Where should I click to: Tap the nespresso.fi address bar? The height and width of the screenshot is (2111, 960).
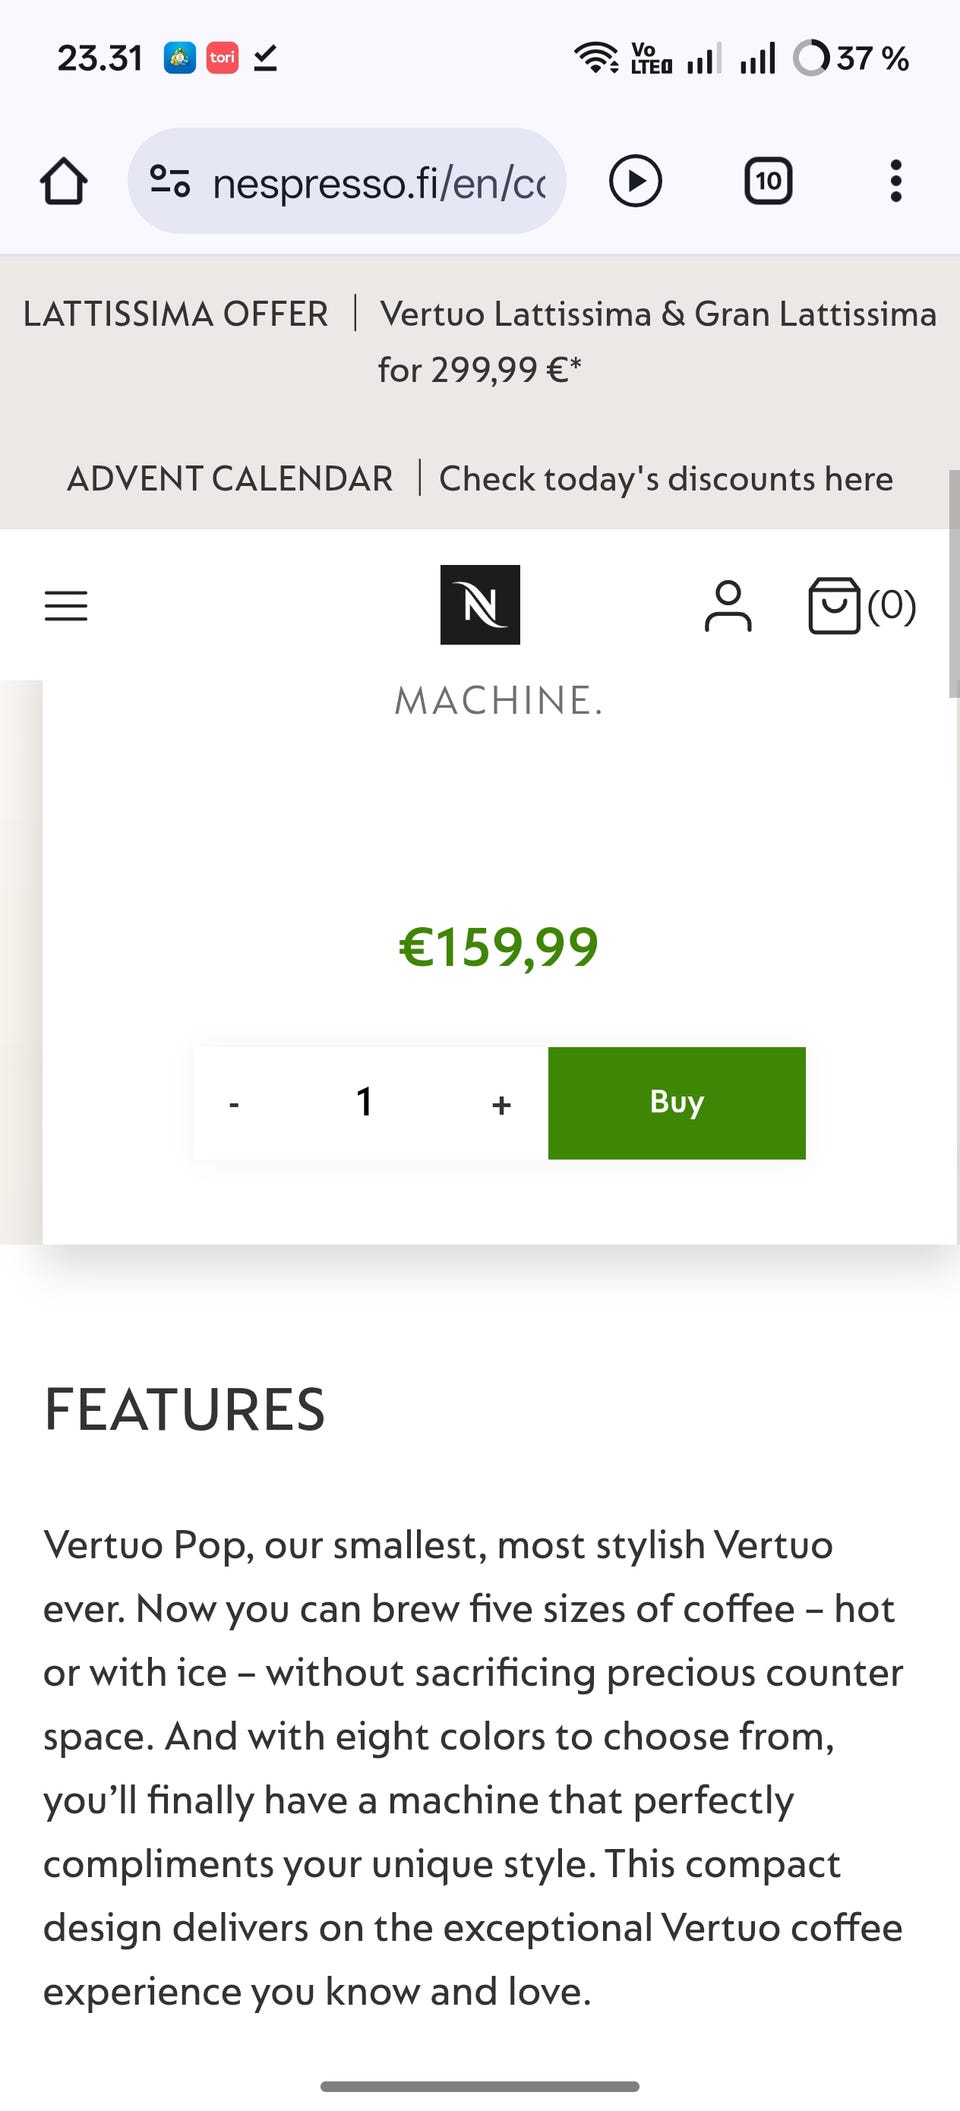[x=378, y=183]
